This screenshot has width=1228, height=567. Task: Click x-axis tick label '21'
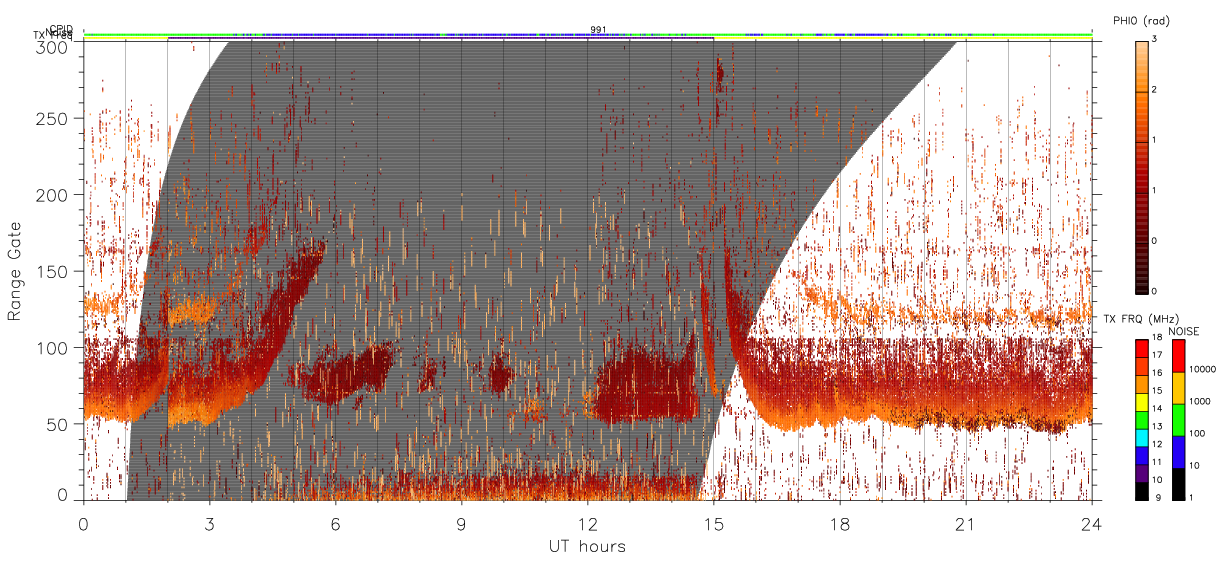pos(965,524)
